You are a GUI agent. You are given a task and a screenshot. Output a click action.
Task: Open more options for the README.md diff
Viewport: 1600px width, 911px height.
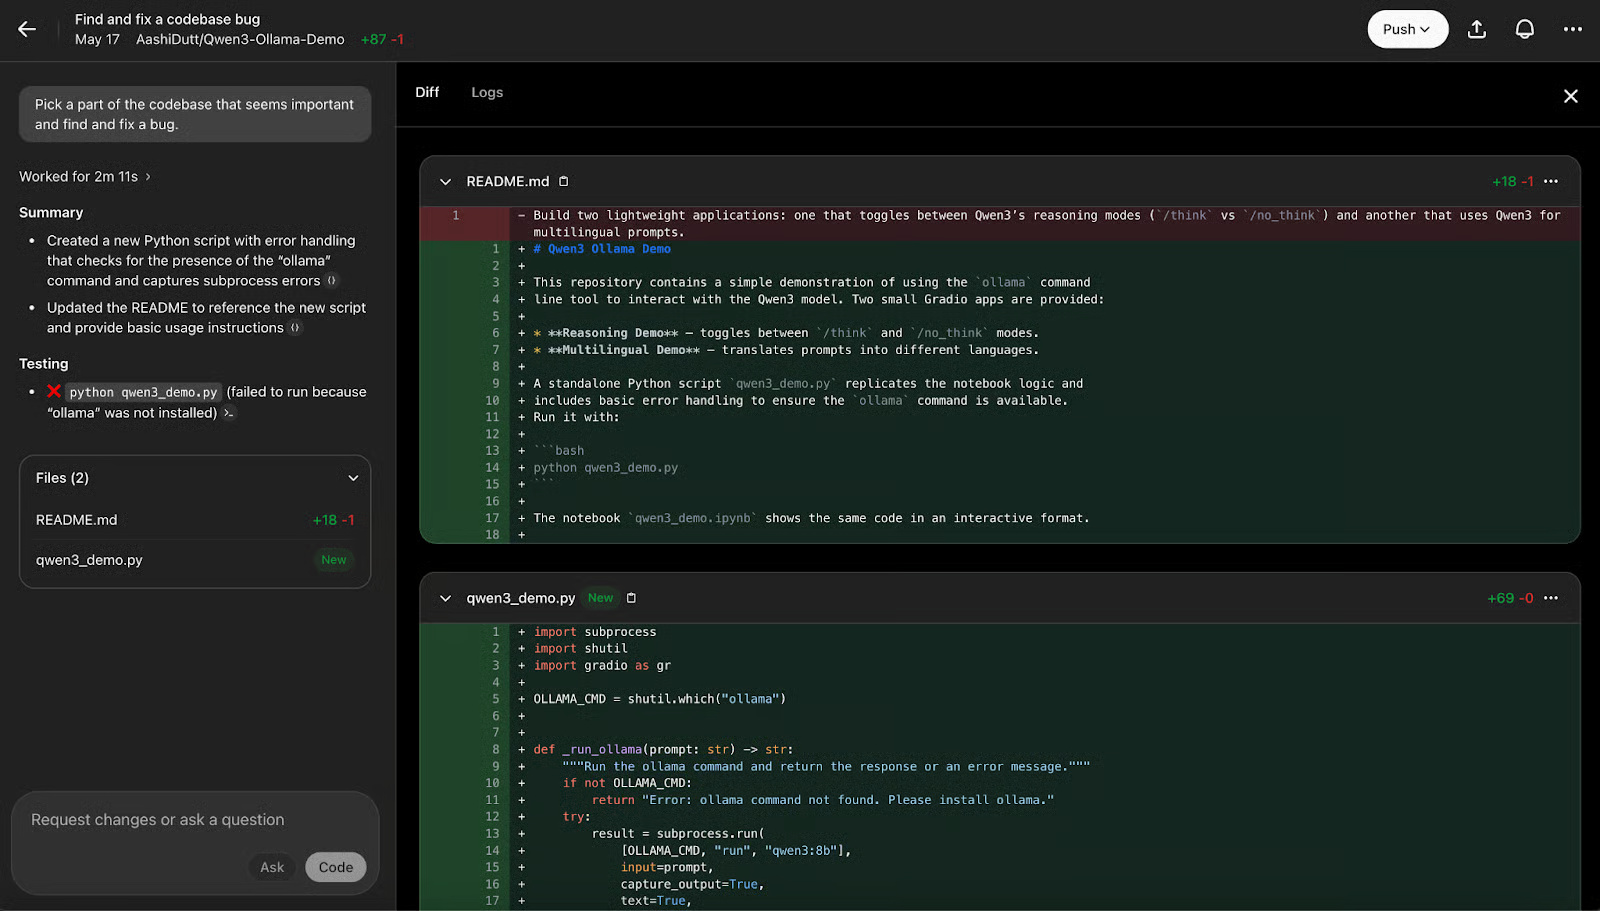1551,181
